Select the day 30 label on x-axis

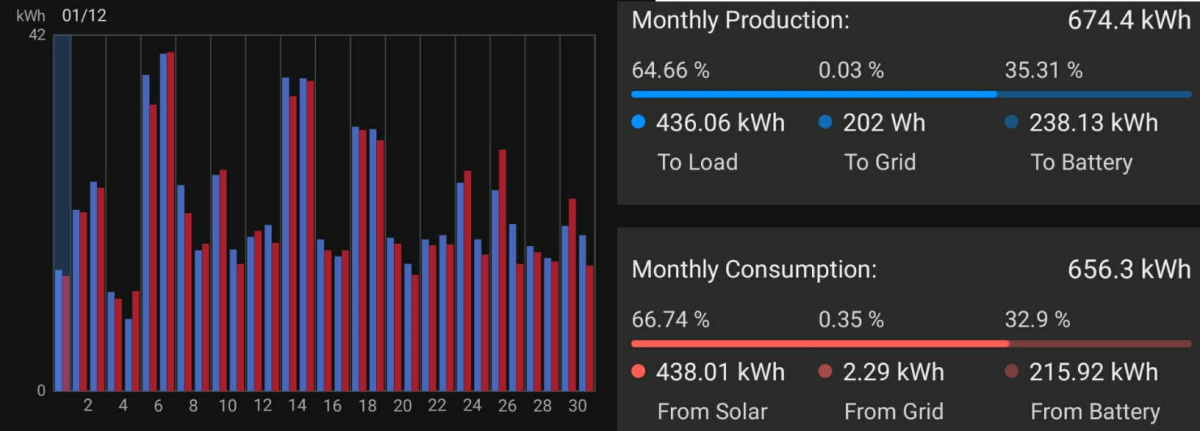pyautogui.click(x=577, y=406)
